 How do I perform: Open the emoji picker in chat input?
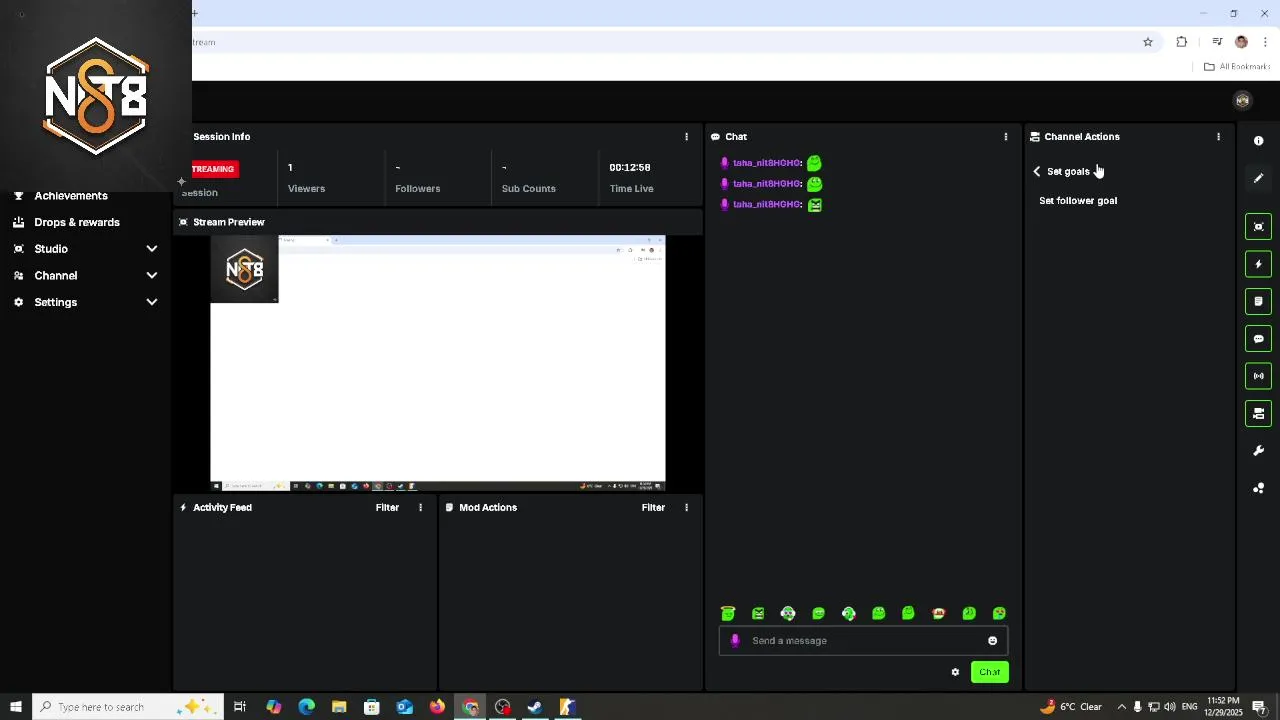[x=993, y=641]
